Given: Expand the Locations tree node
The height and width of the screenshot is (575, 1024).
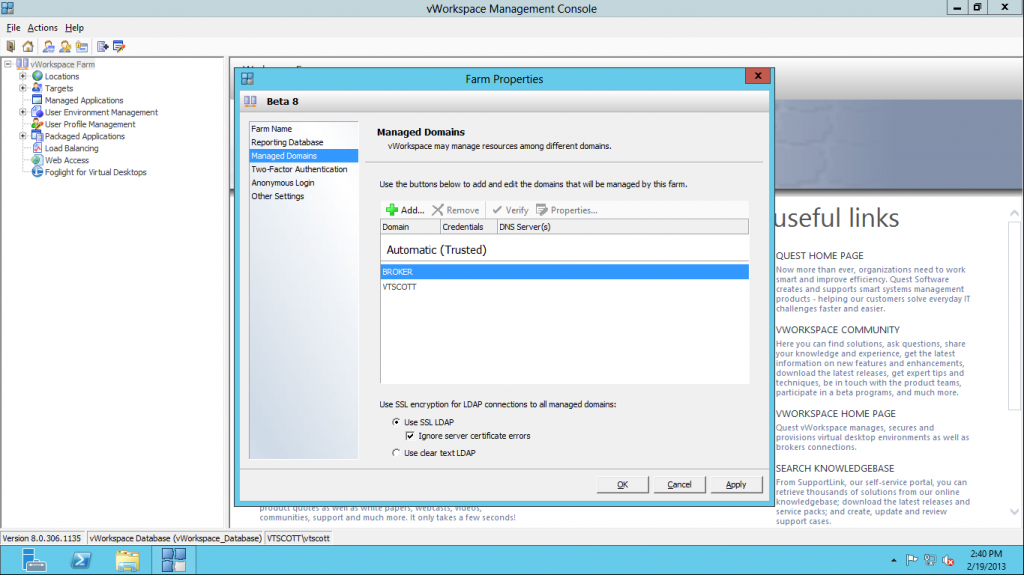Looking at the screenshot, I should tap(23, 76).
